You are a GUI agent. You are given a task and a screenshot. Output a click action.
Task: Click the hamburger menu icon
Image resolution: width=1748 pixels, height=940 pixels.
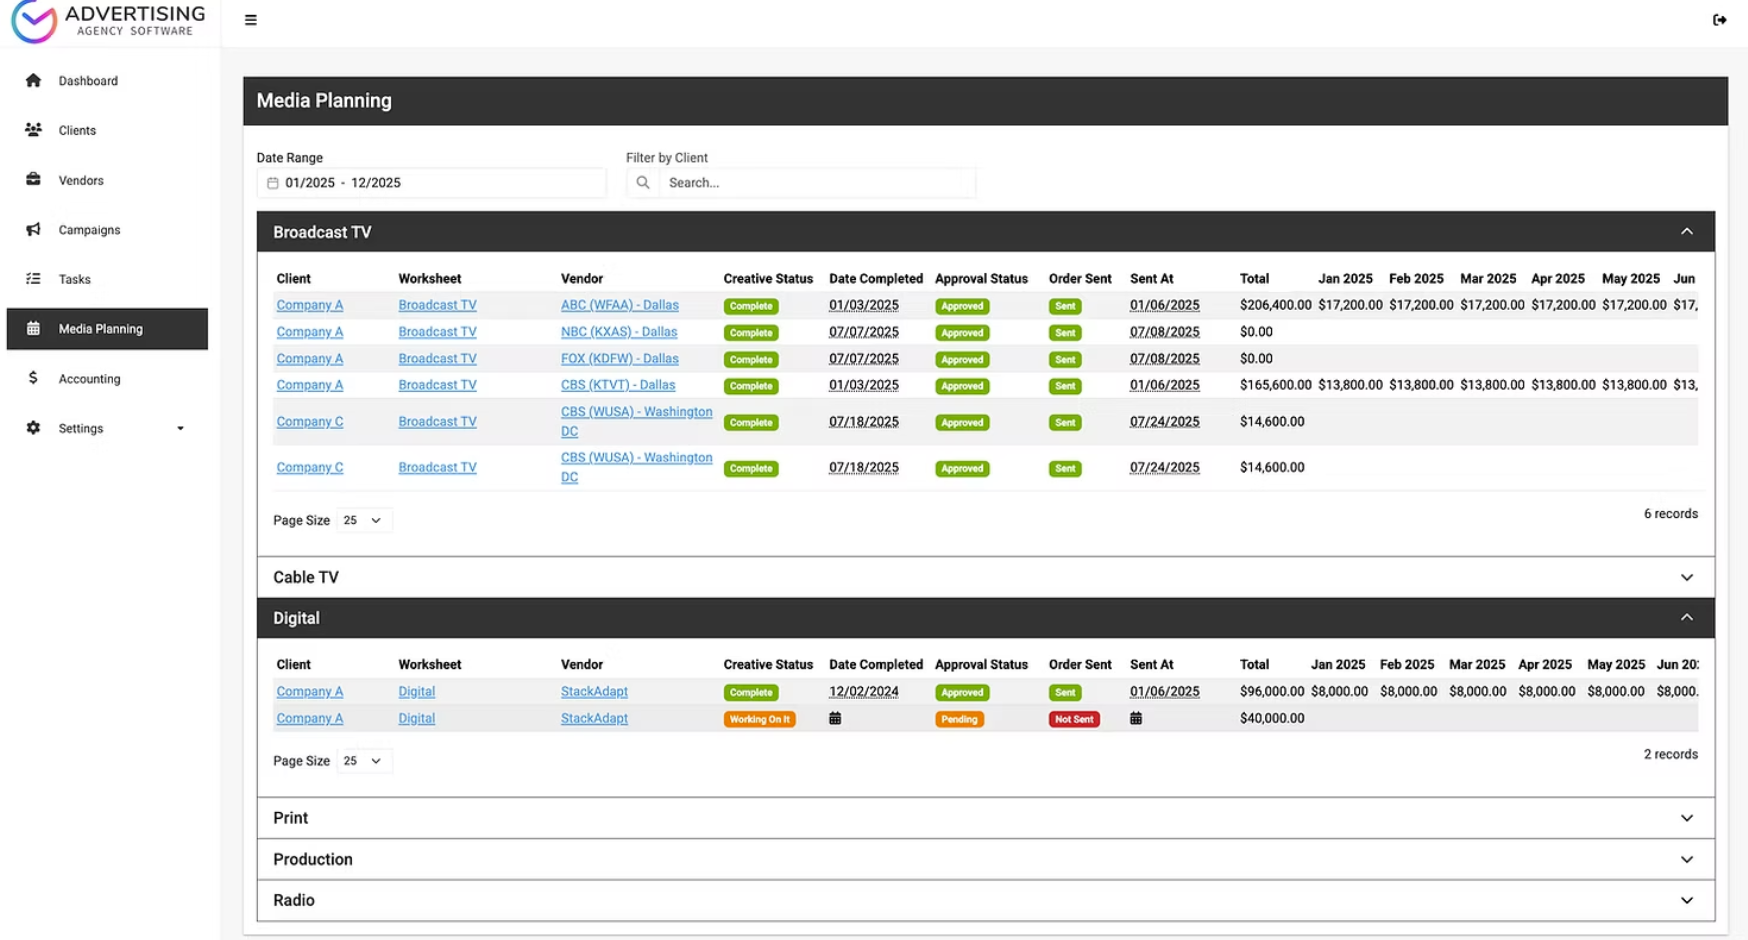pos(250,19)
